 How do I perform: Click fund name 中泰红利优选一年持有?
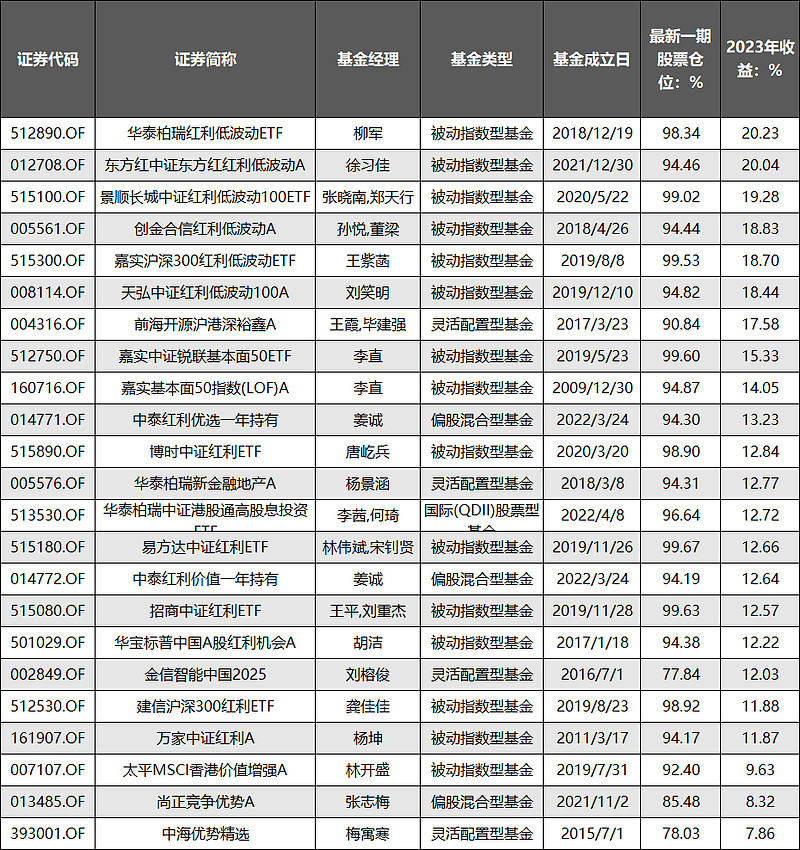point(205,420)
